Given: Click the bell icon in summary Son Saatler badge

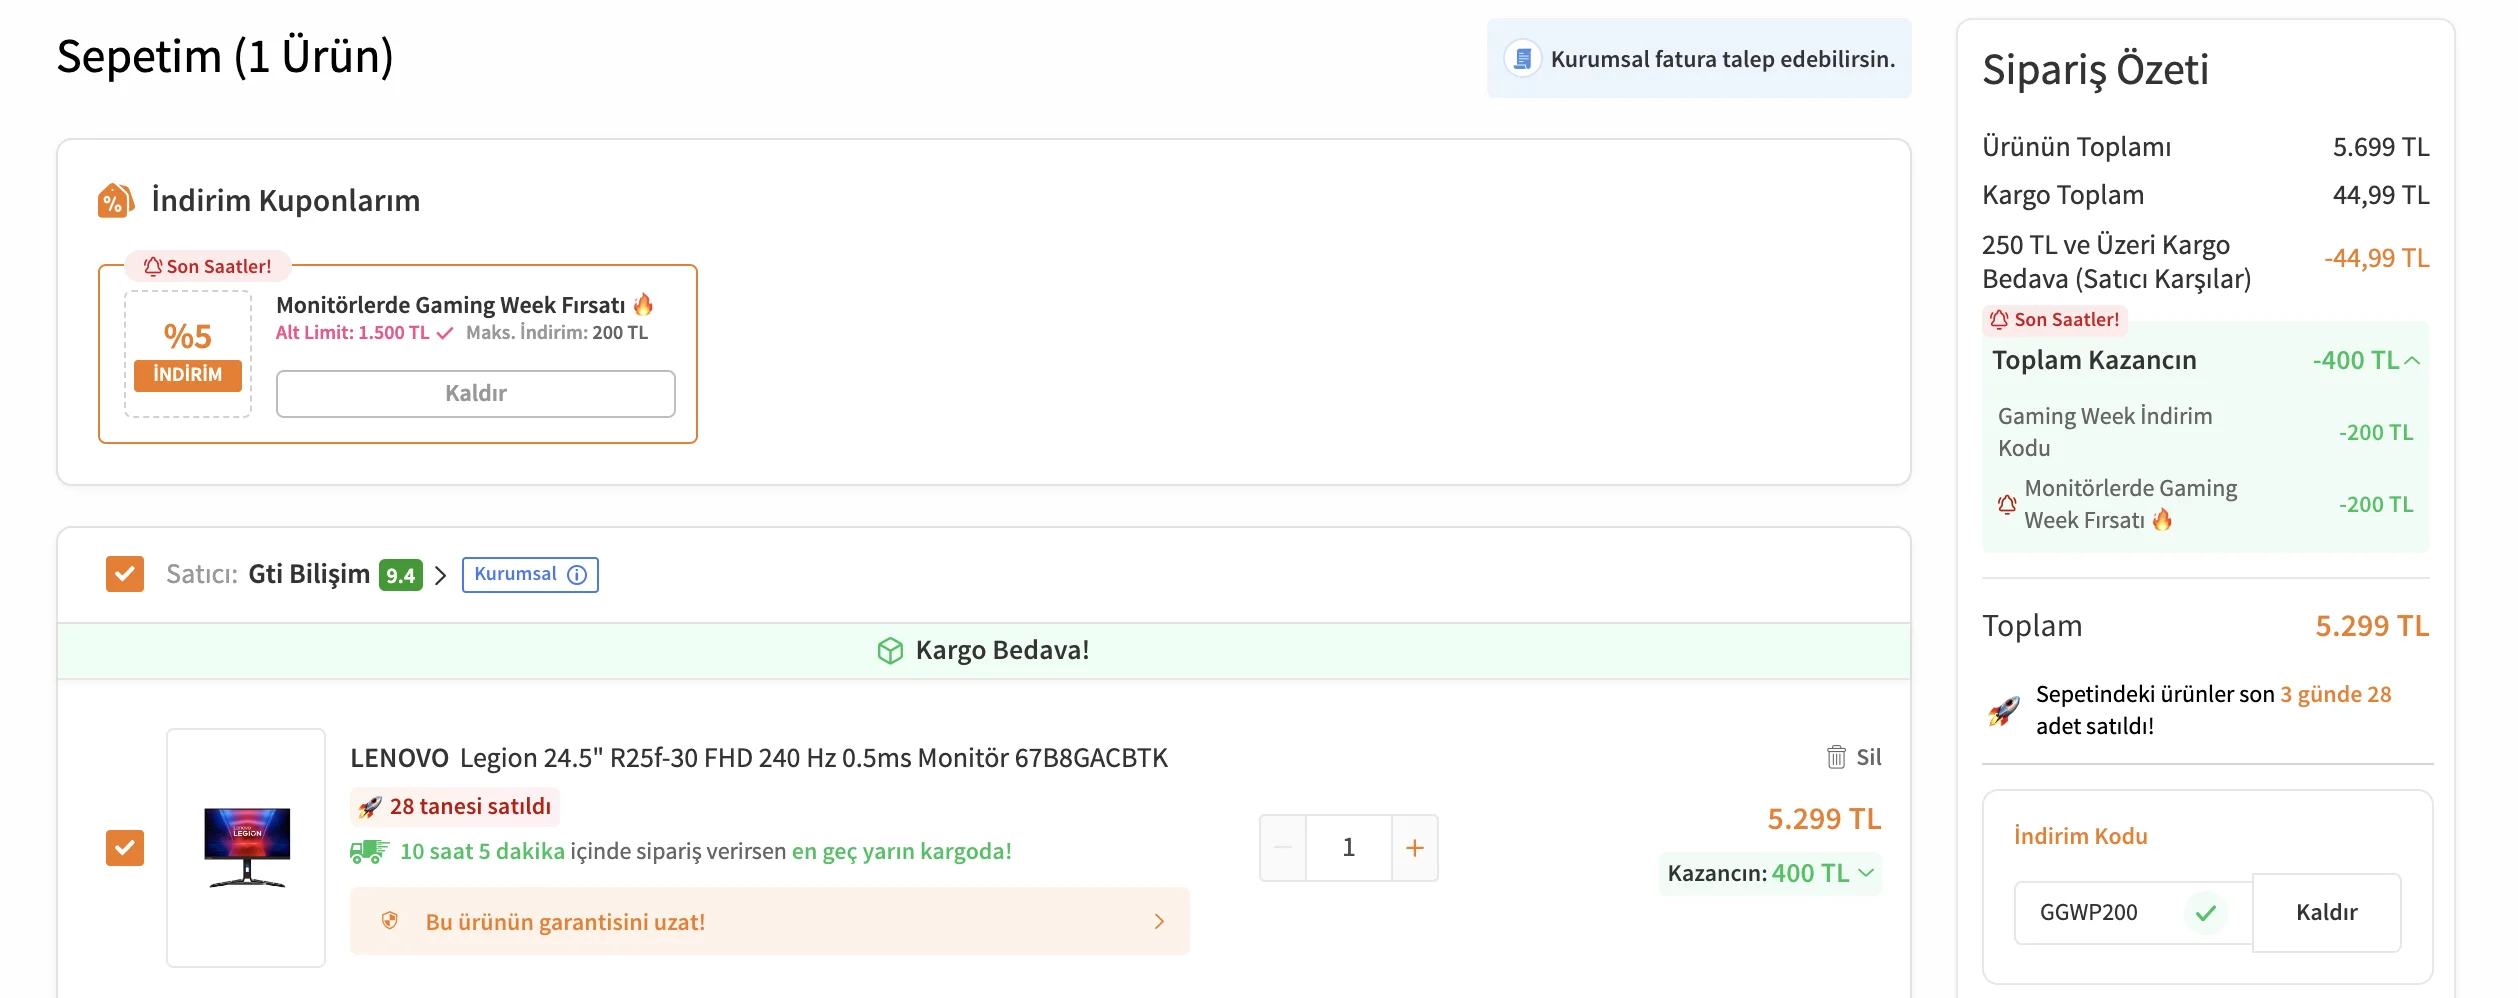Looking at the screenshot, I should 1999,319.
